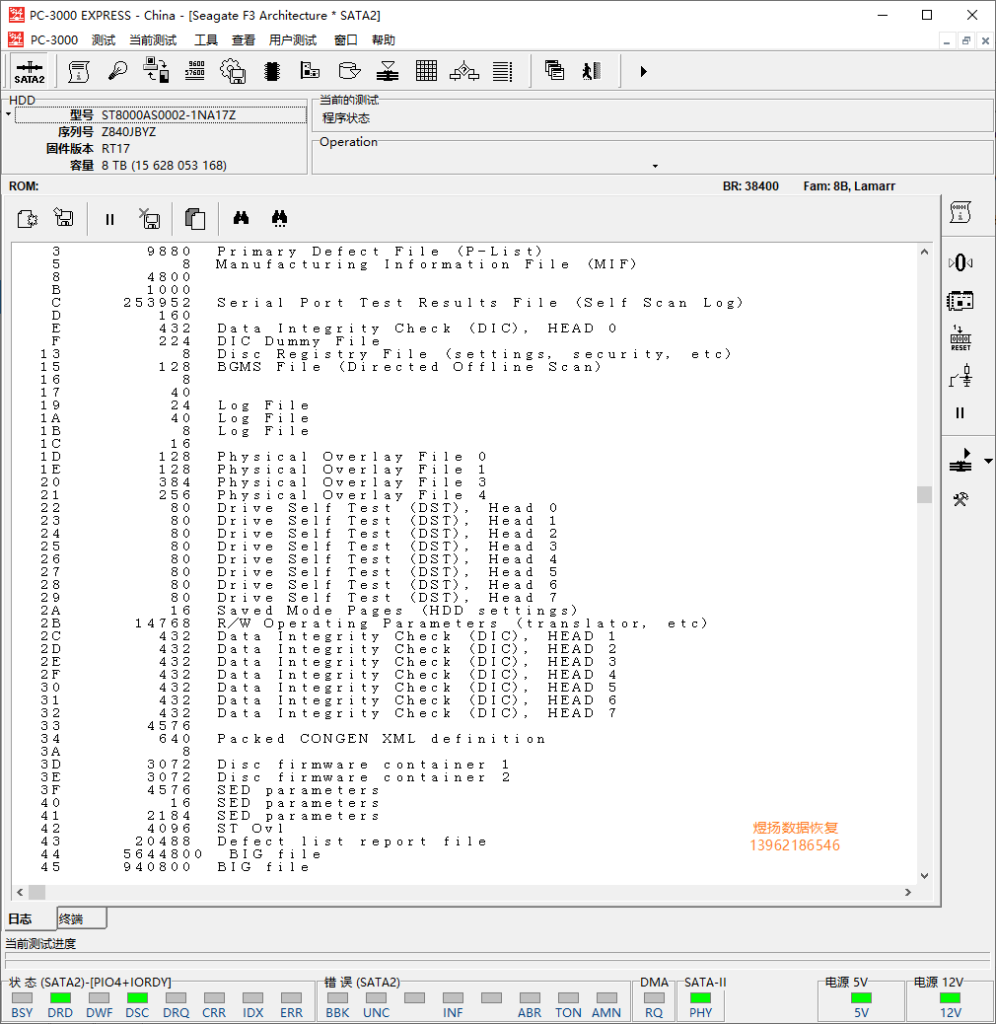Open the 窗口 menu
The width and height of the screenshot is (996, 1024).
(345, 40)
